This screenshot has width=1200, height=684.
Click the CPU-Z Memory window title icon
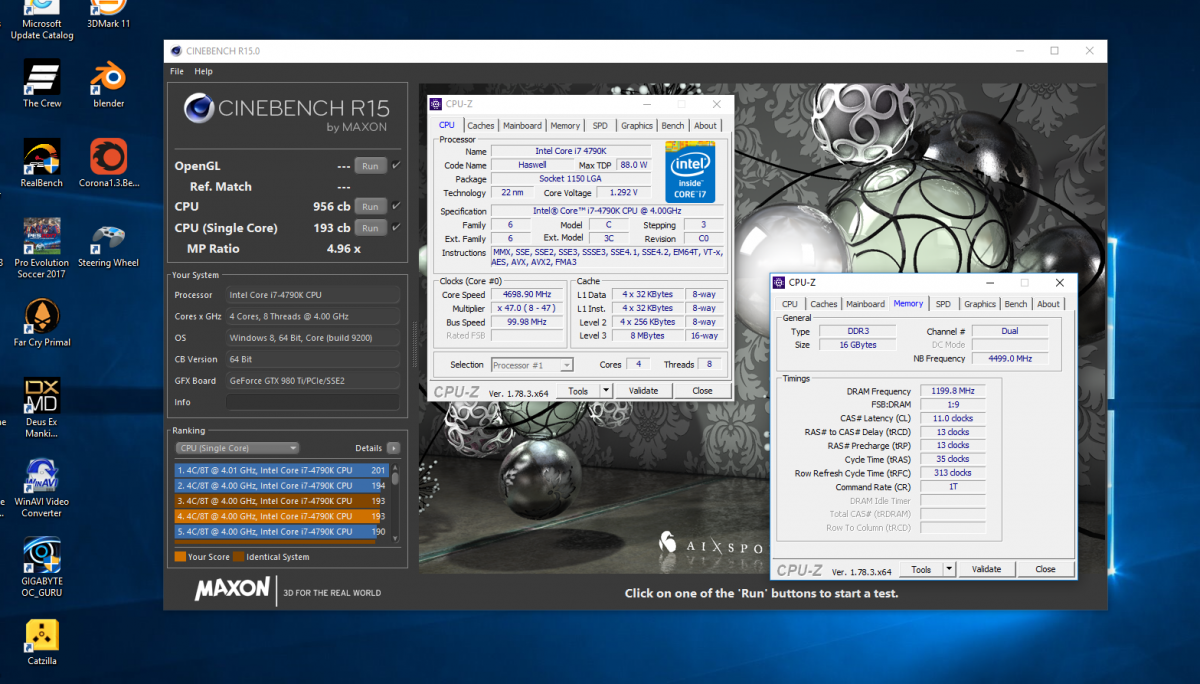[780, 283]
